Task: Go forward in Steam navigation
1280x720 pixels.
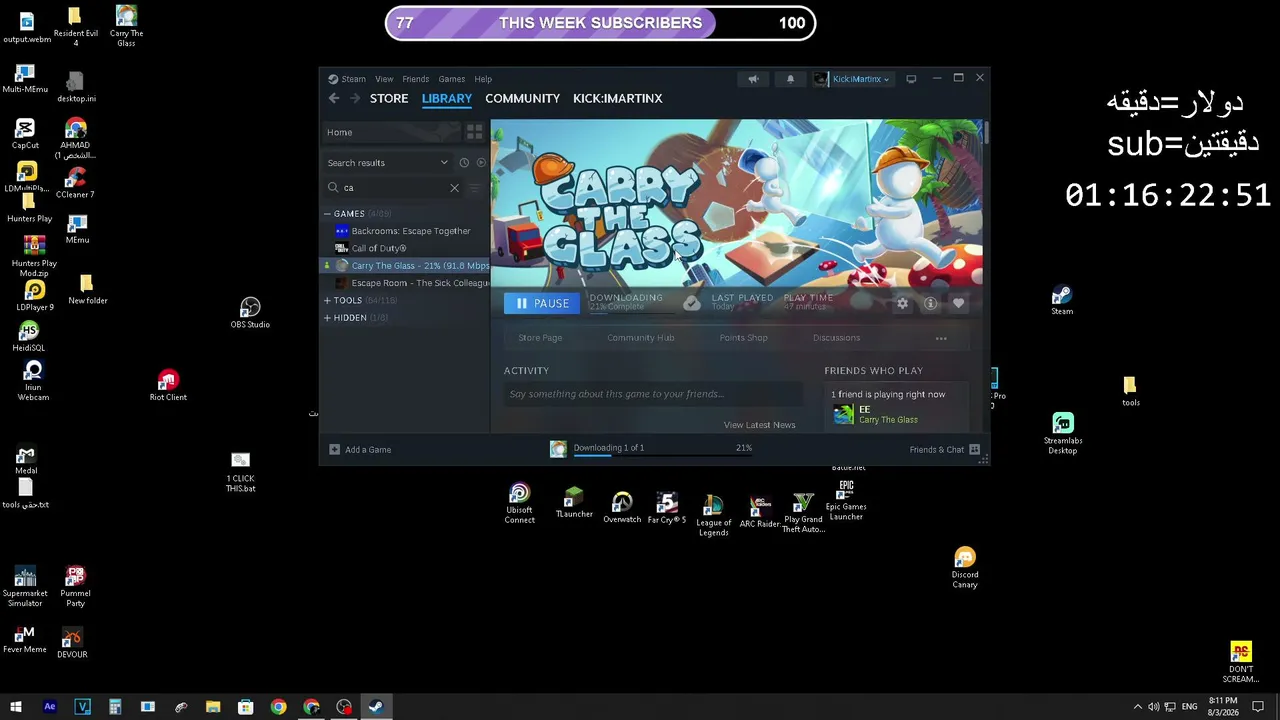Action: click(x=354, y=98)
